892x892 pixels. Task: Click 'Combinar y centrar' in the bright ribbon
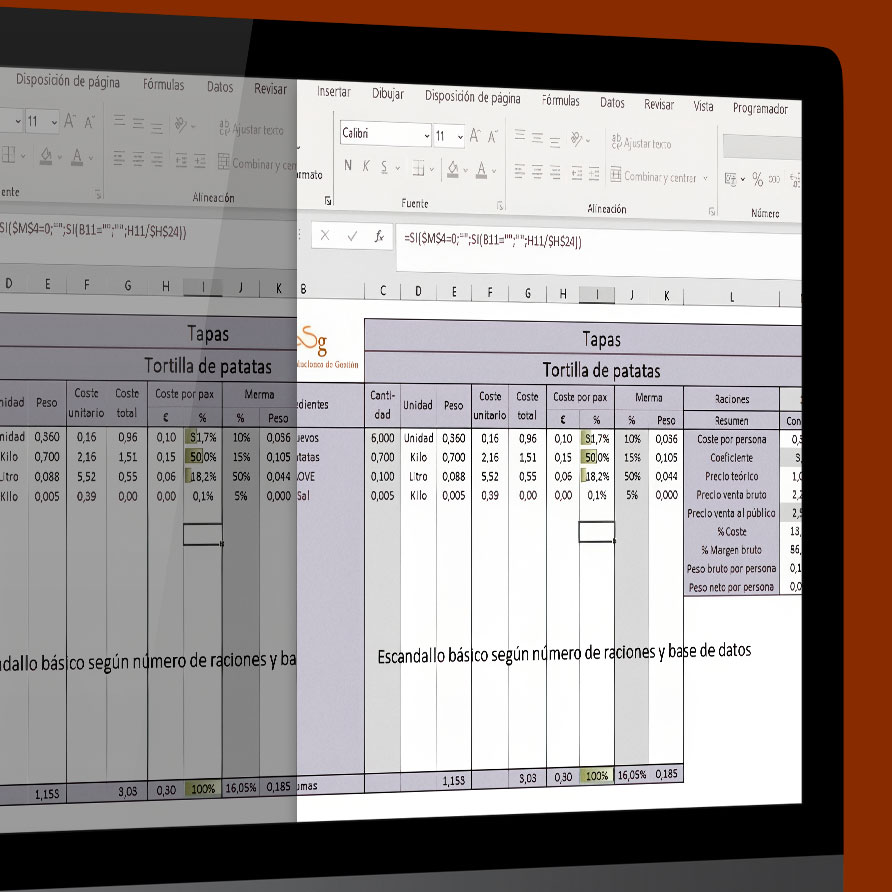(654, 176)
